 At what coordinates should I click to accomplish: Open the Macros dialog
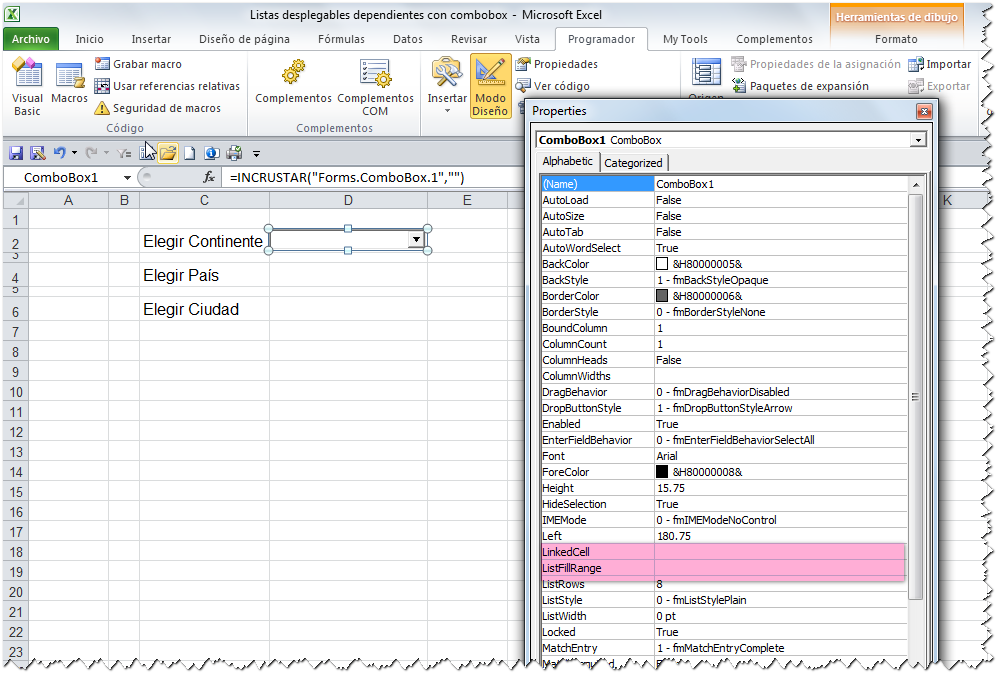(x=69, y=85)
